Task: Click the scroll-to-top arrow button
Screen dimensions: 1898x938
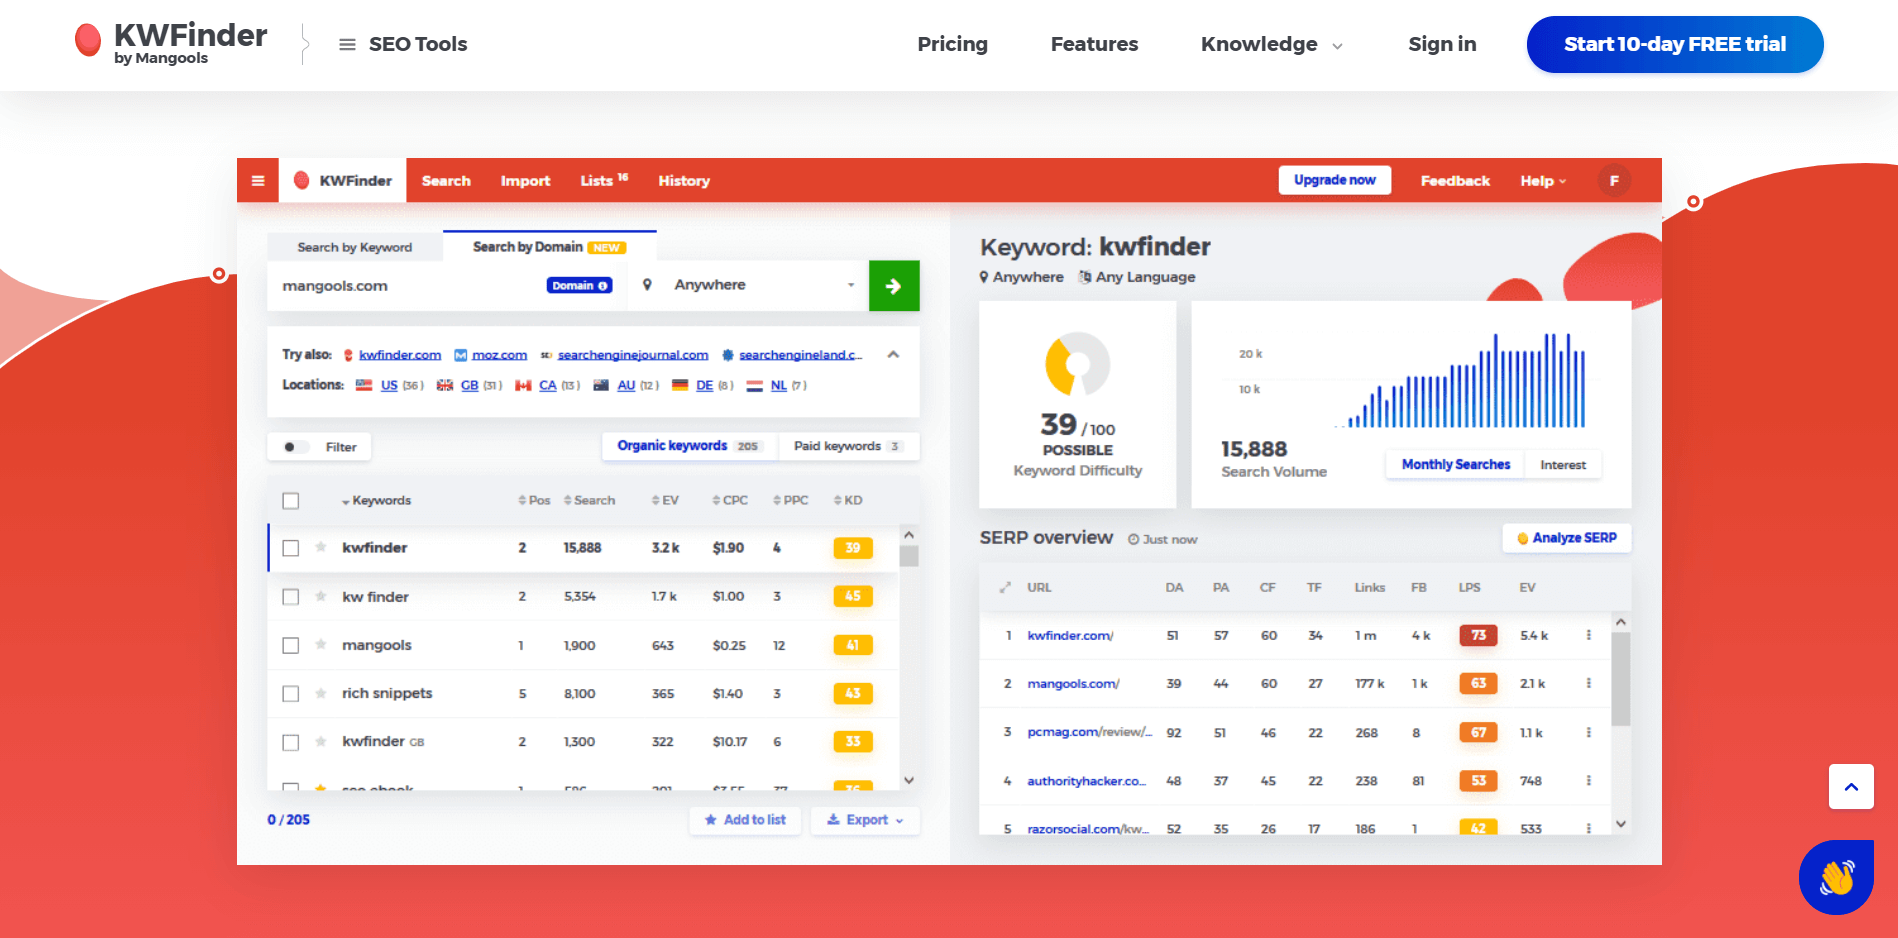Action: pos(1851,787)
